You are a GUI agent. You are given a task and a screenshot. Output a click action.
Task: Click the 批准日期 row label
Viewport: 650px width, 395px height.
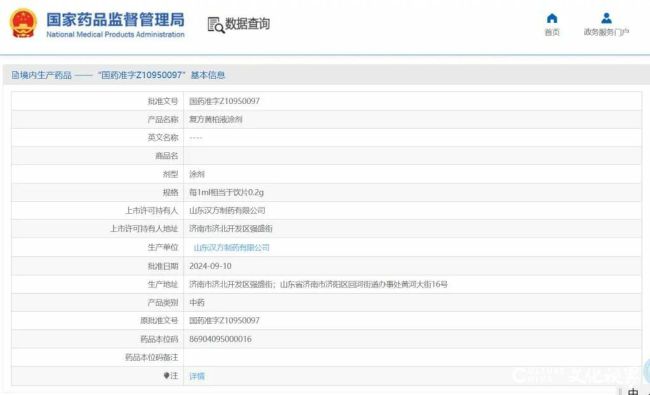point(163,266)
